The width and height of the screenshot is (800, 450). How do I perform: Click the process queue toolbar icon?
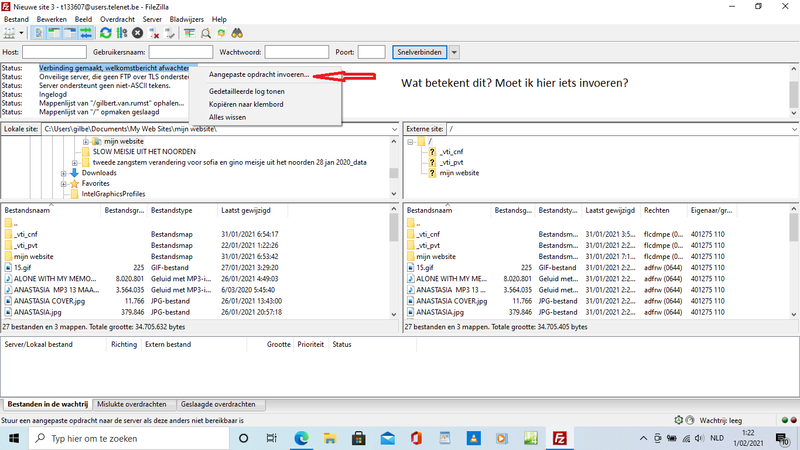(123, 33)
